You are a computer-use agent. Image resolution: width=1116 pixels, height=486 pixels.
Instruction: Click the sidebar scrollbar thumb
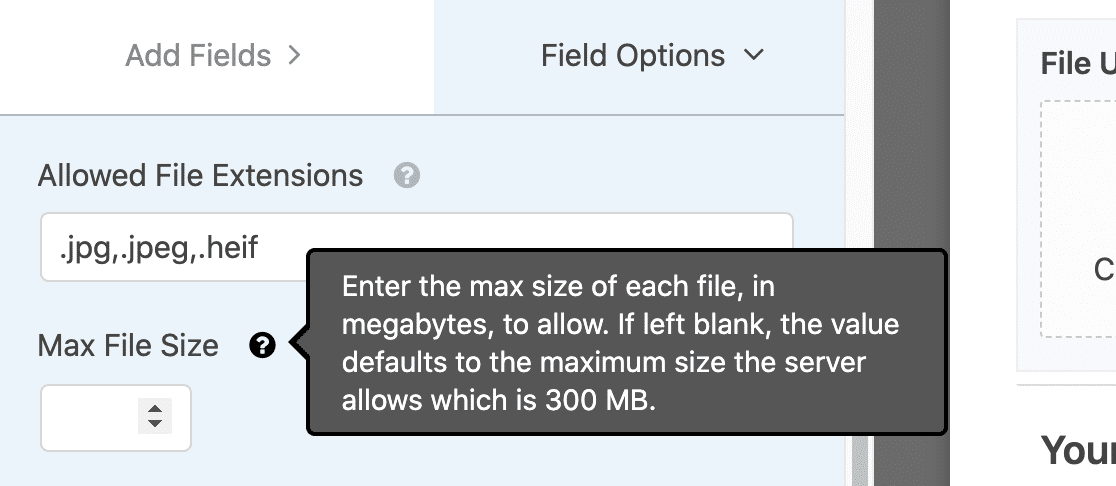[x=860, y=460]
